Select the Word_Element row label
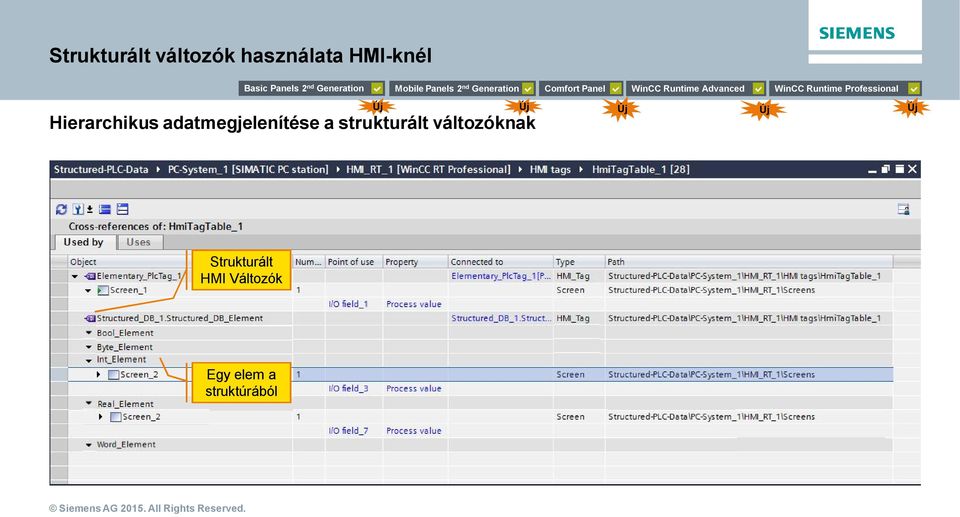 (x=126, y=445)
